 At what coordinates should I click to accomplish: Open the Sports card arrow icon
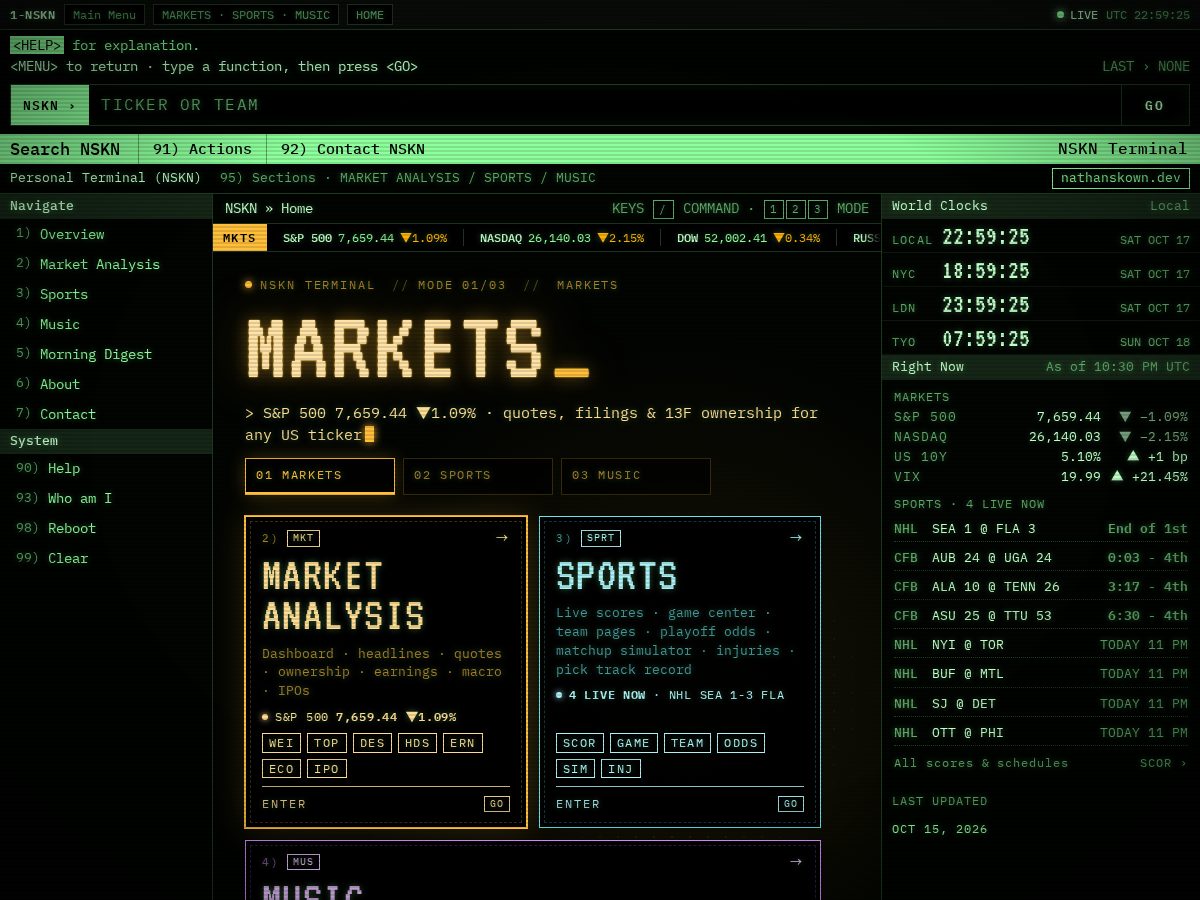[x=796, y=538]
